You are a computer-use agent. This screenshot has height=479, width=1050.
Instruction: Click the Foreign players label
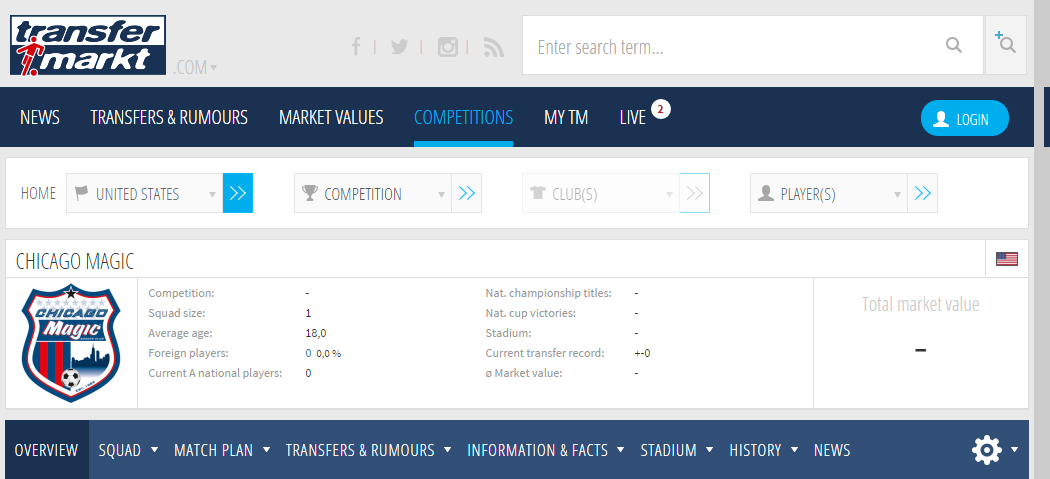point(188,353)
